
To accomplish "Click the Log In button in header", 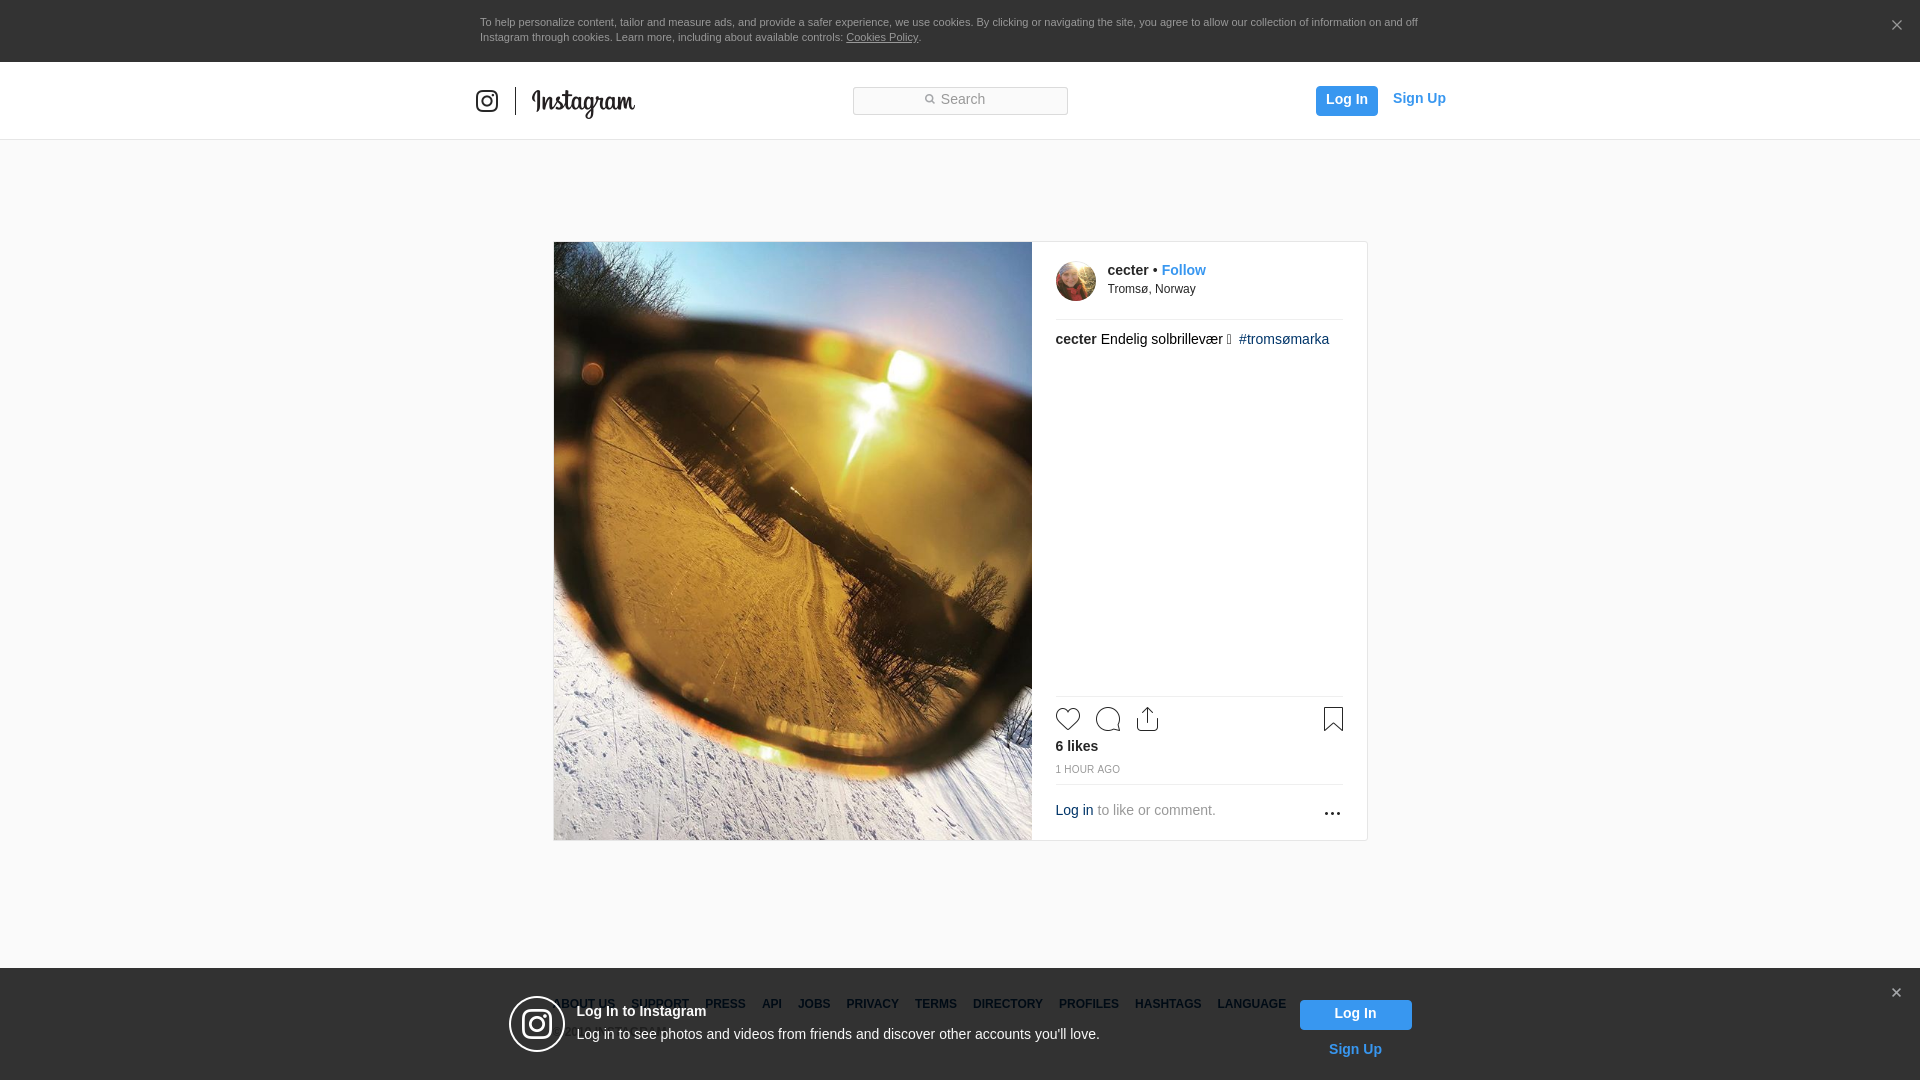I will pyautogui.click(x=1346, y=100).
